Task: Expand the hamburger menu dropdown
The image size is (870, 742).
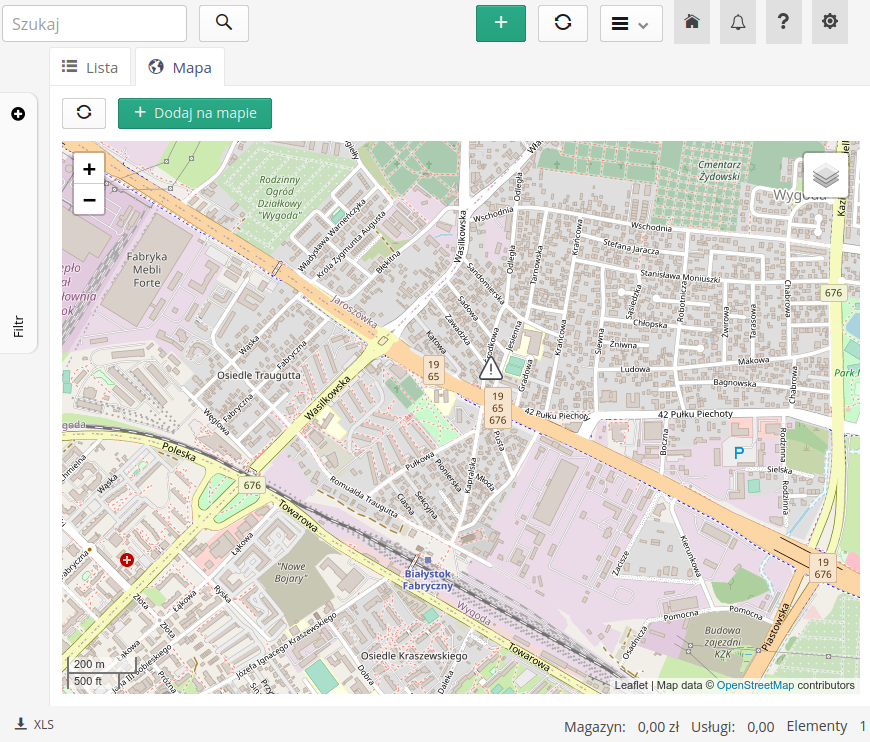Action: (631, 23)
